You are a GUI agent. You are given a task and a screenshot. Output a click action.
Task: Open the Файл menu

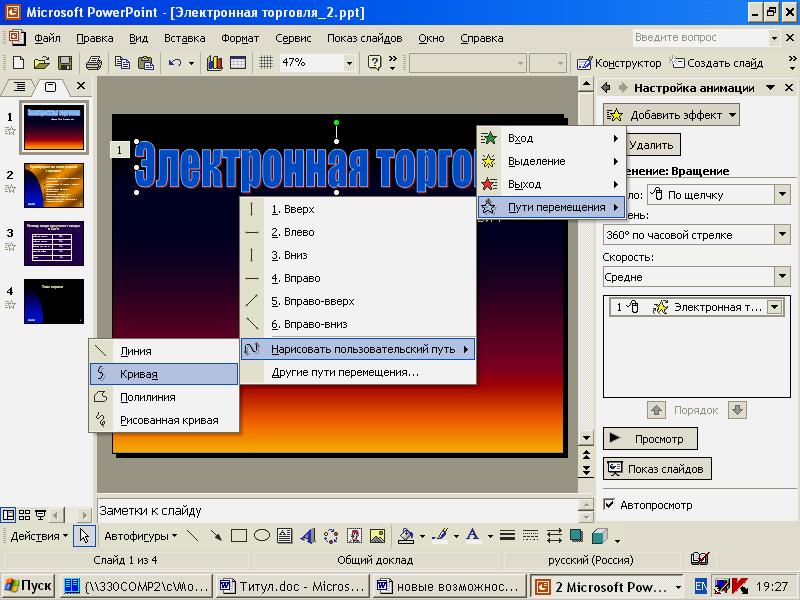[47, 38]
